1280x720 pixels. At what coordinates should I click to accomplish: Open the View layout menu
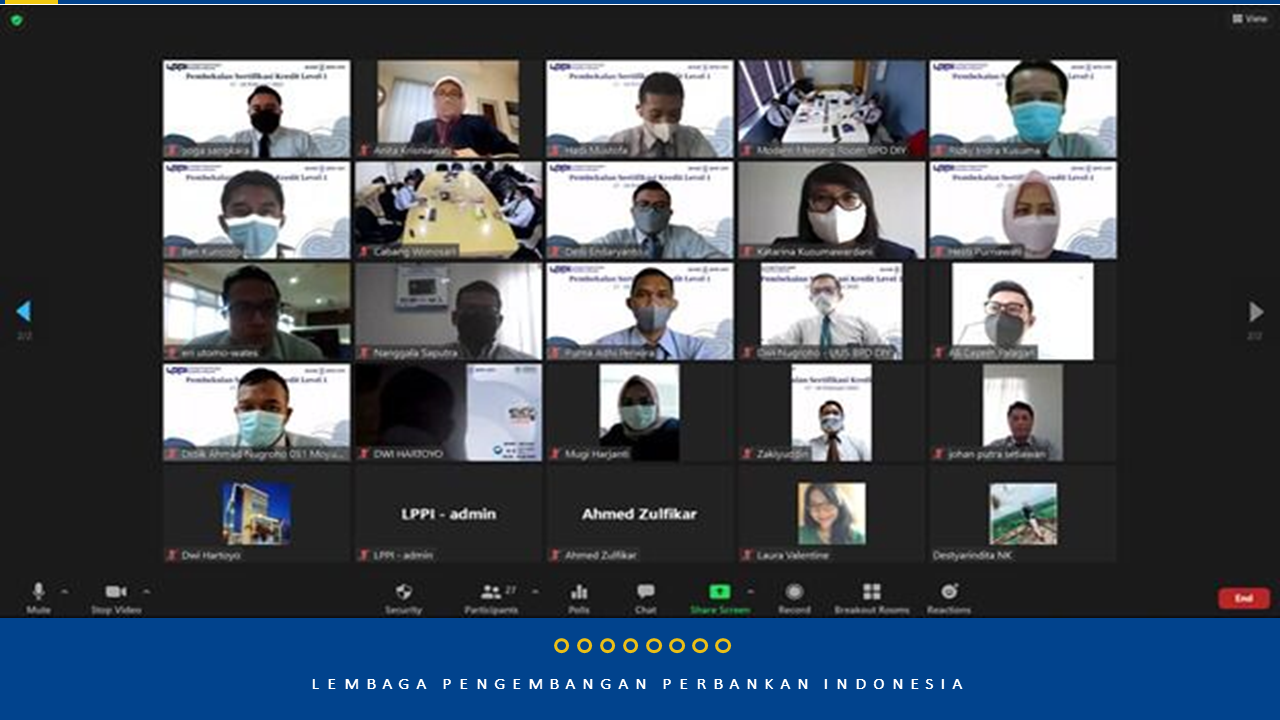1250,18
